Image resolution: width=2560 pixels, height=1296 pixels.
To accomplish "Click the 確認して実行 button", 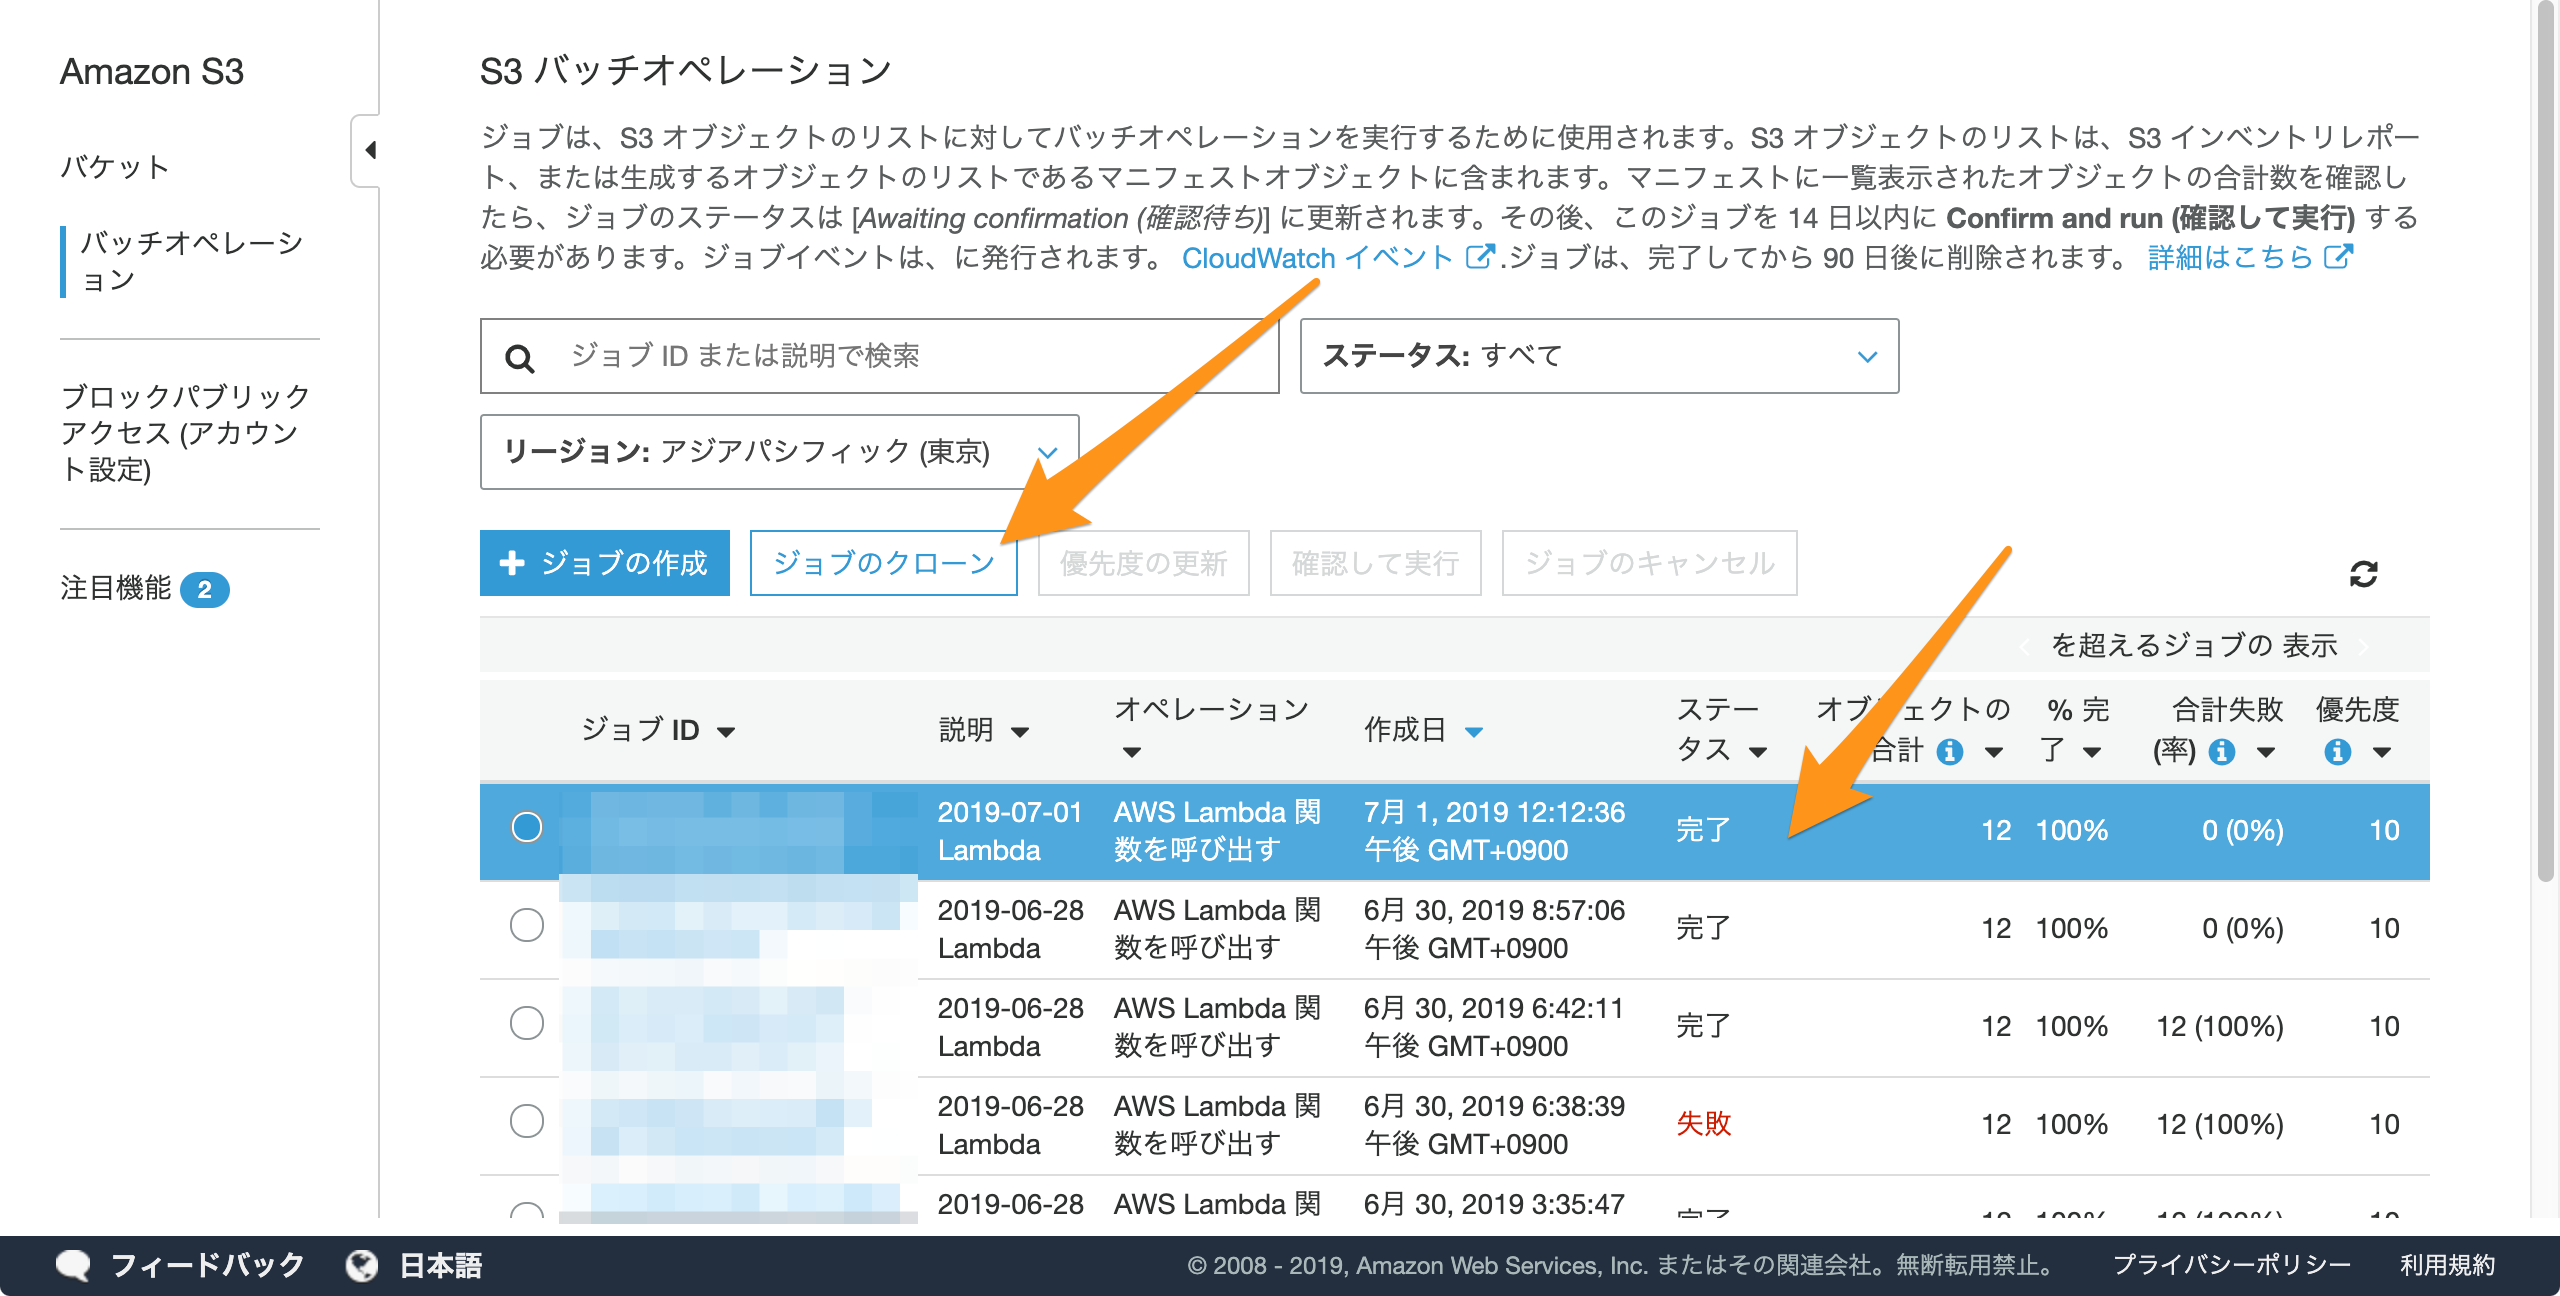I will pos(1376,563).
